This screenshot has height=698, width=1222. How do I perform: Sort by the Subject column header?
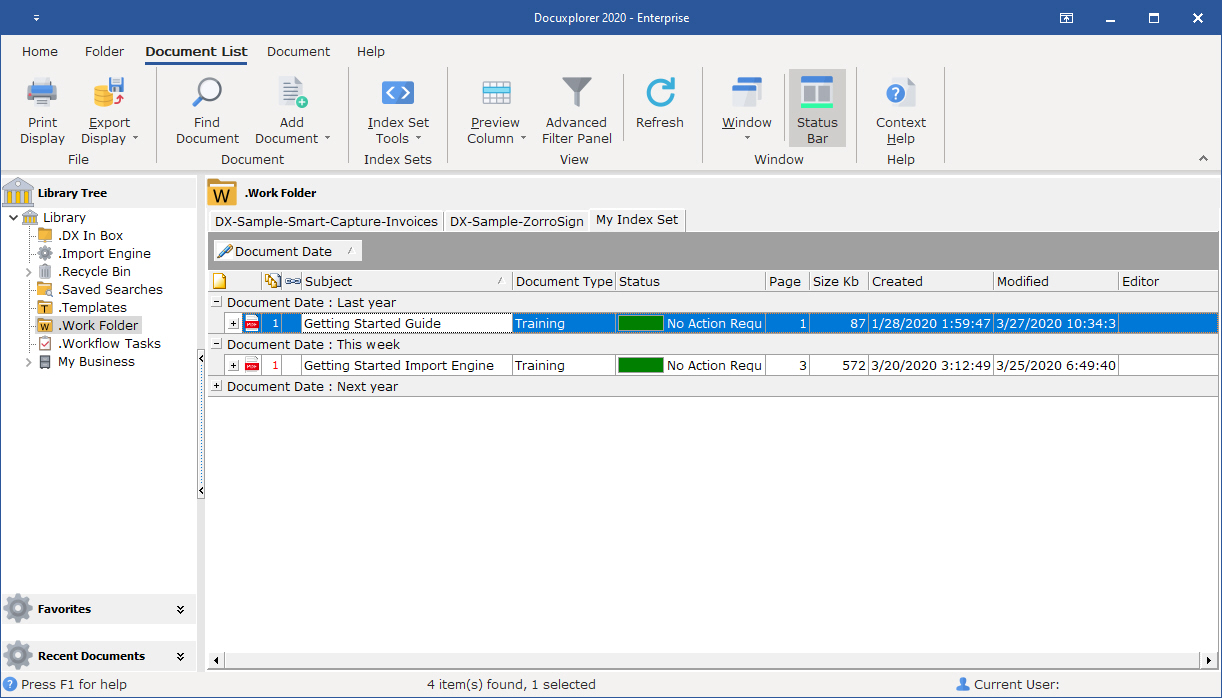[x=406, y=281]
